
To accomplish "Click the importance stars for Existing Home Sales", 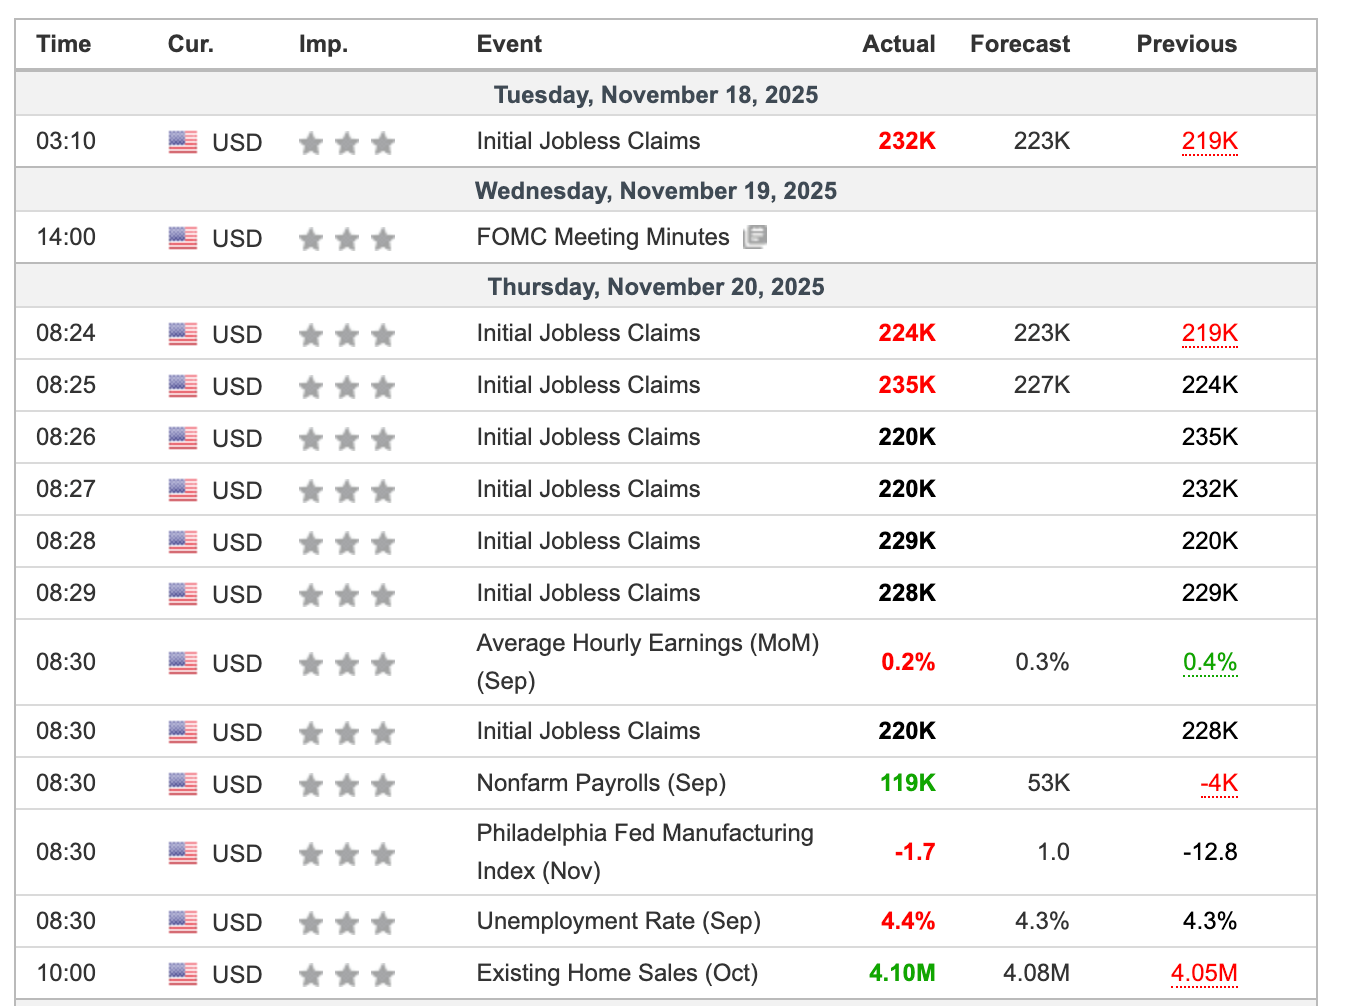I will coord(347,975).
